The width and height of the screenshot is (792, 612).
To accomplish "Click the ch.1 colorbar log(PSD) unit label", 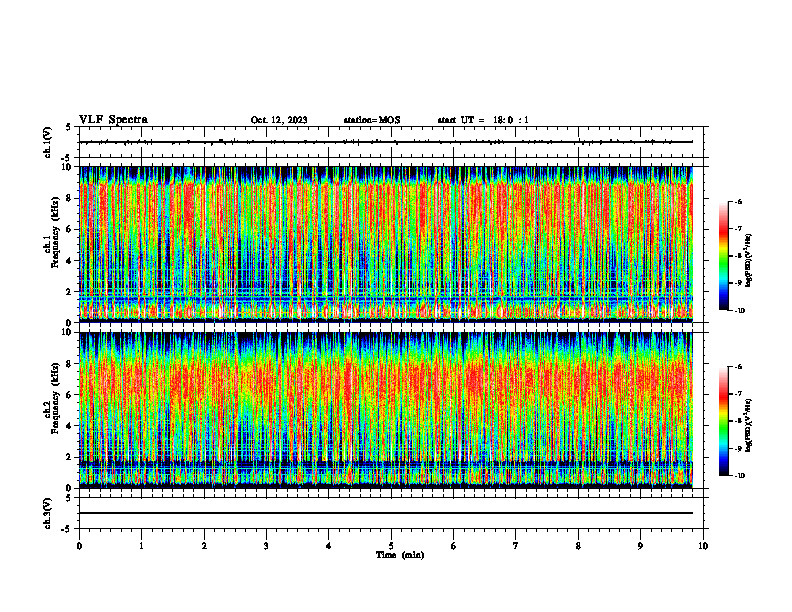I will click(749, 261).
